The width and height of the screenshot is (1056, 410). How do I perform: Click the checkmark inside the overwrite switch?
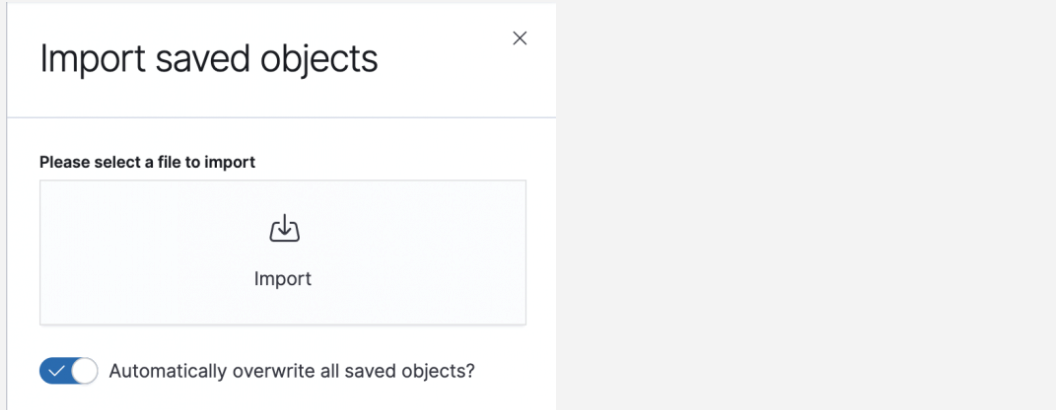pos(56,371)
